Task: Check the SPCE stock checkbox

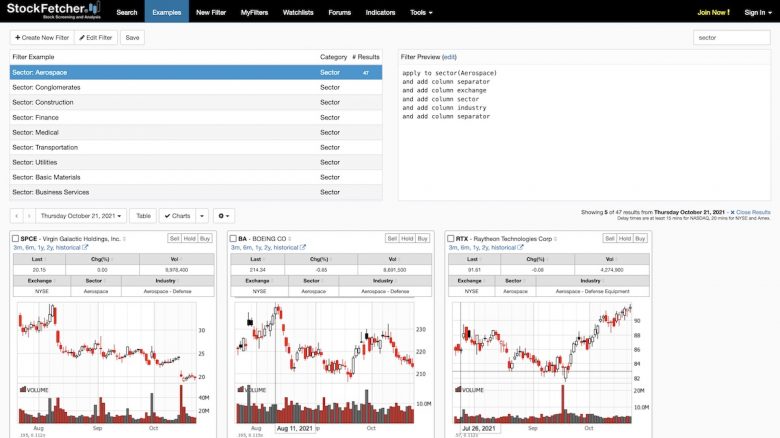Action: [x=15, y=239]
